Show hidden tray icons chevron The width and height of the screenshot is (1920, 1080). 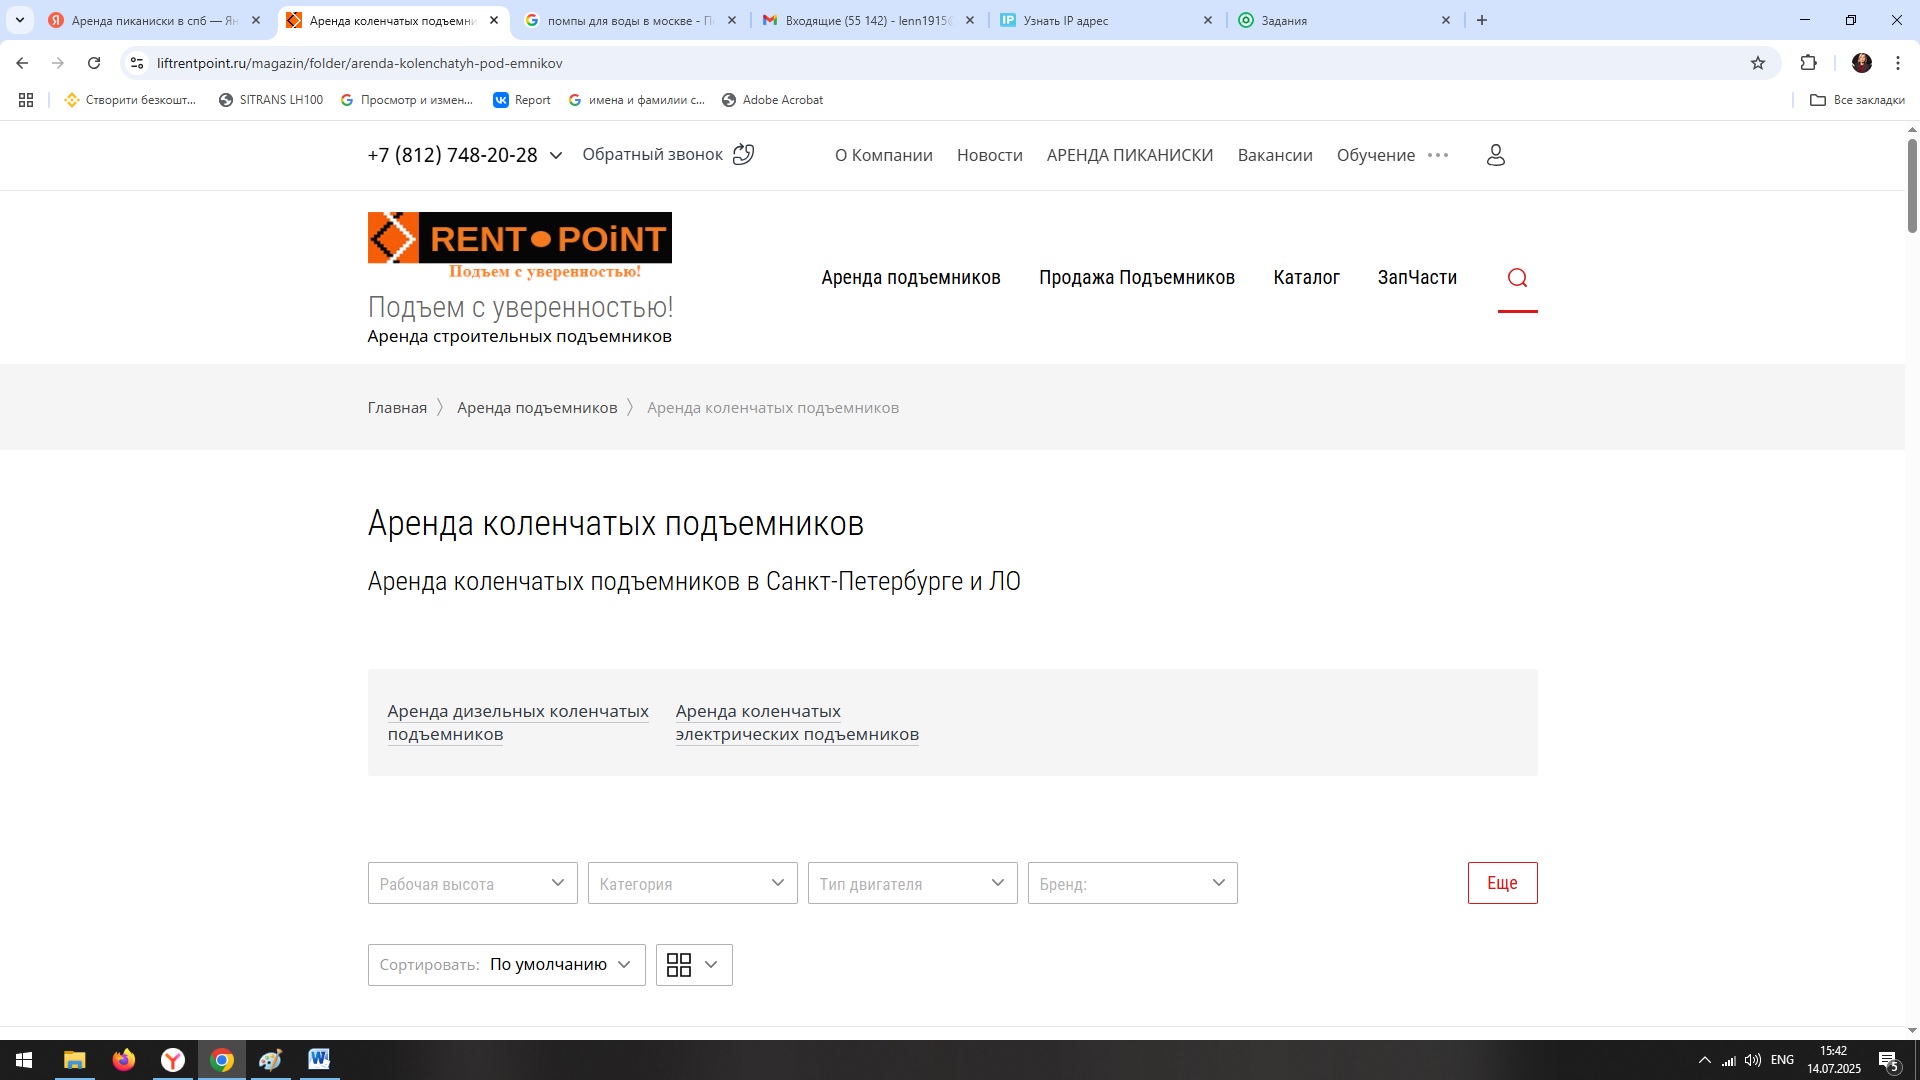[x=1705, y=1060]
